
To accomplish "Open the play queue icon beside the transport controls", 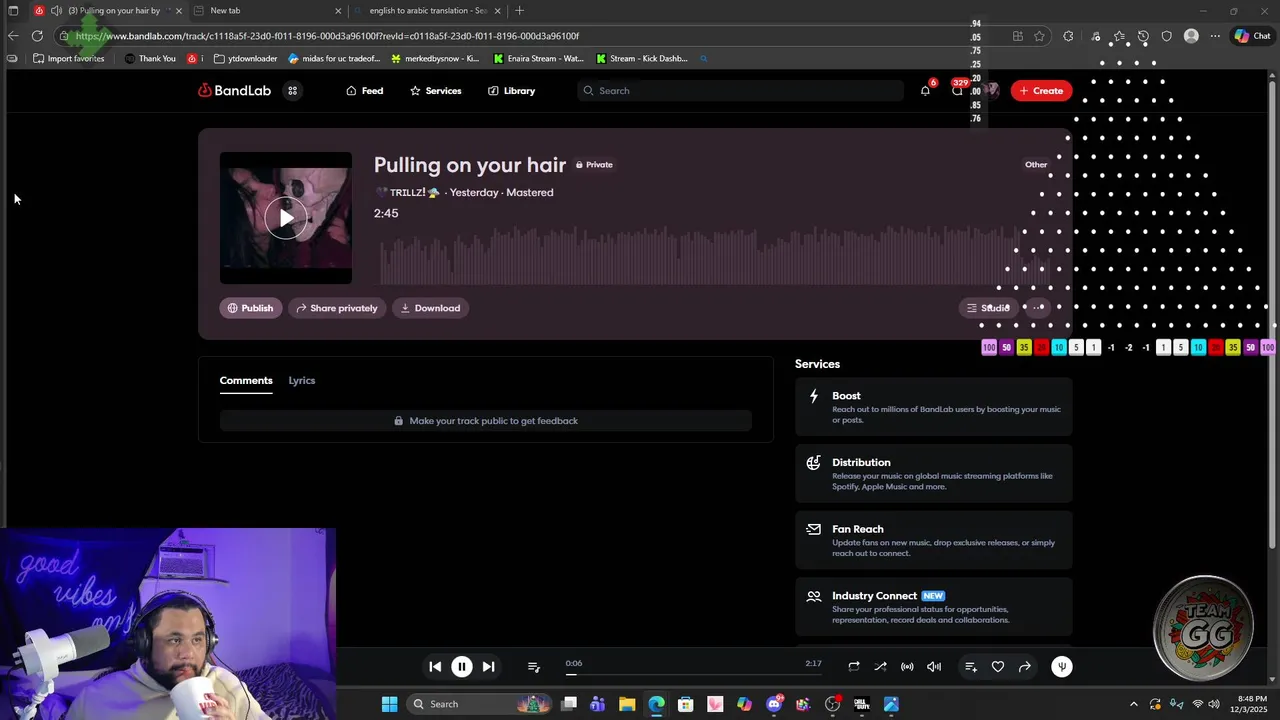I will click(x=534, y=667).
